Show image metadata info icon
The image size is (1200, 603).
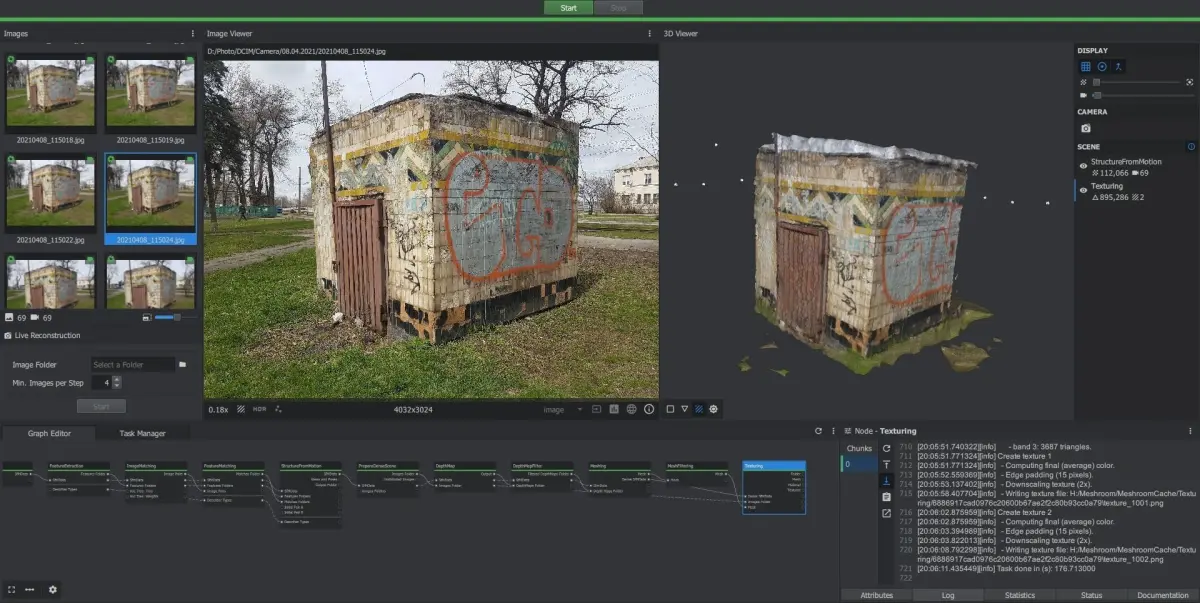pos(648,409)
